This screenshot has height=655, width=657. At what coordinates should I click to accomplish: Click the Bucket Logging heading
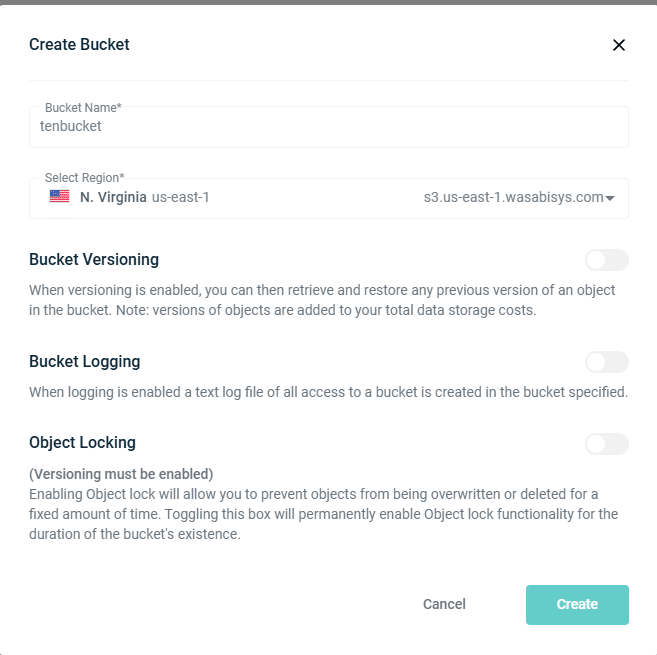point(85,361)
